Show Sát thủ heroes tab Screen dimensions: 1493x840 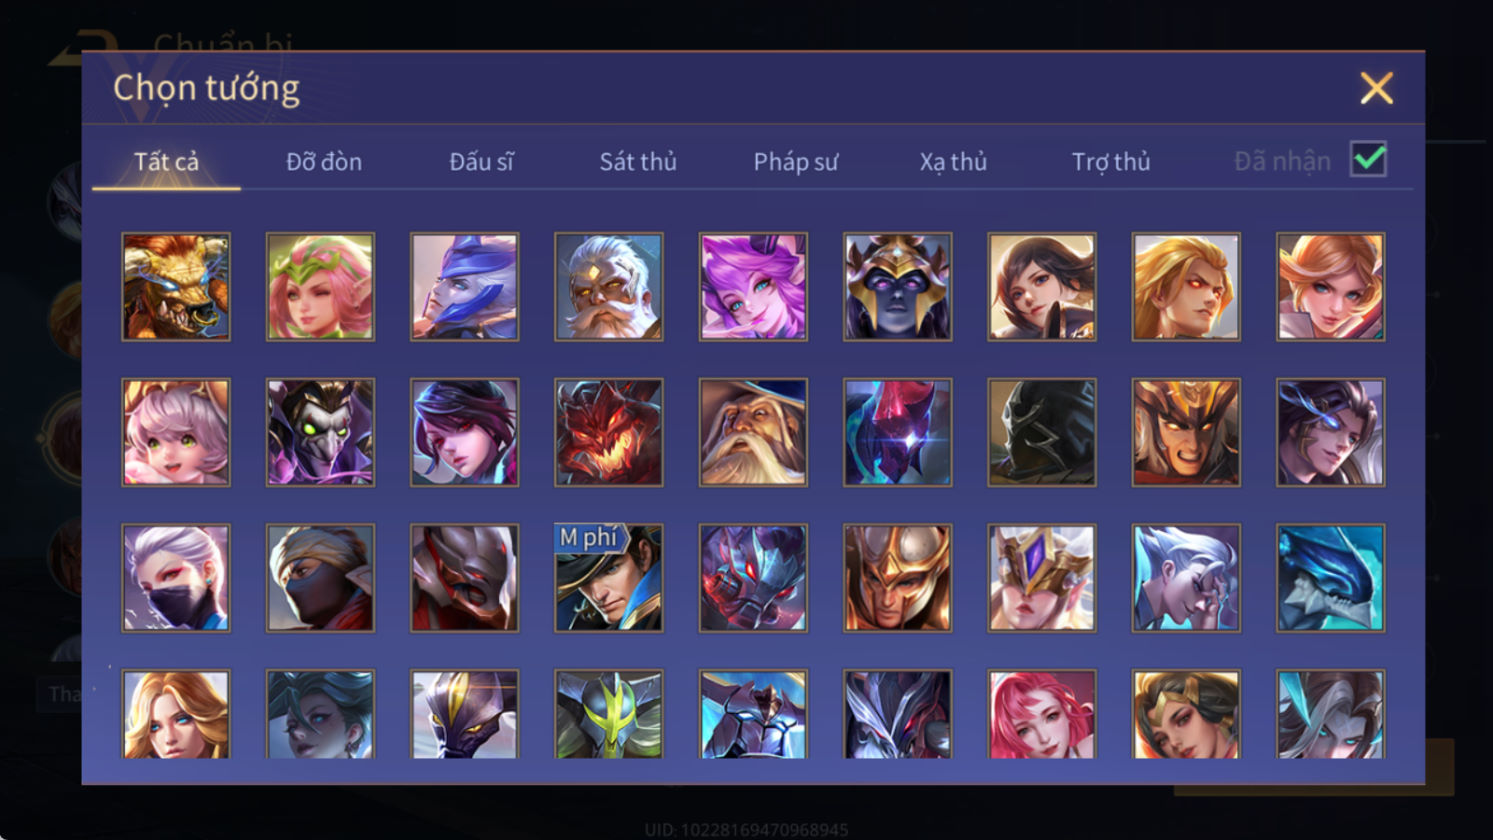pos(638,161)
